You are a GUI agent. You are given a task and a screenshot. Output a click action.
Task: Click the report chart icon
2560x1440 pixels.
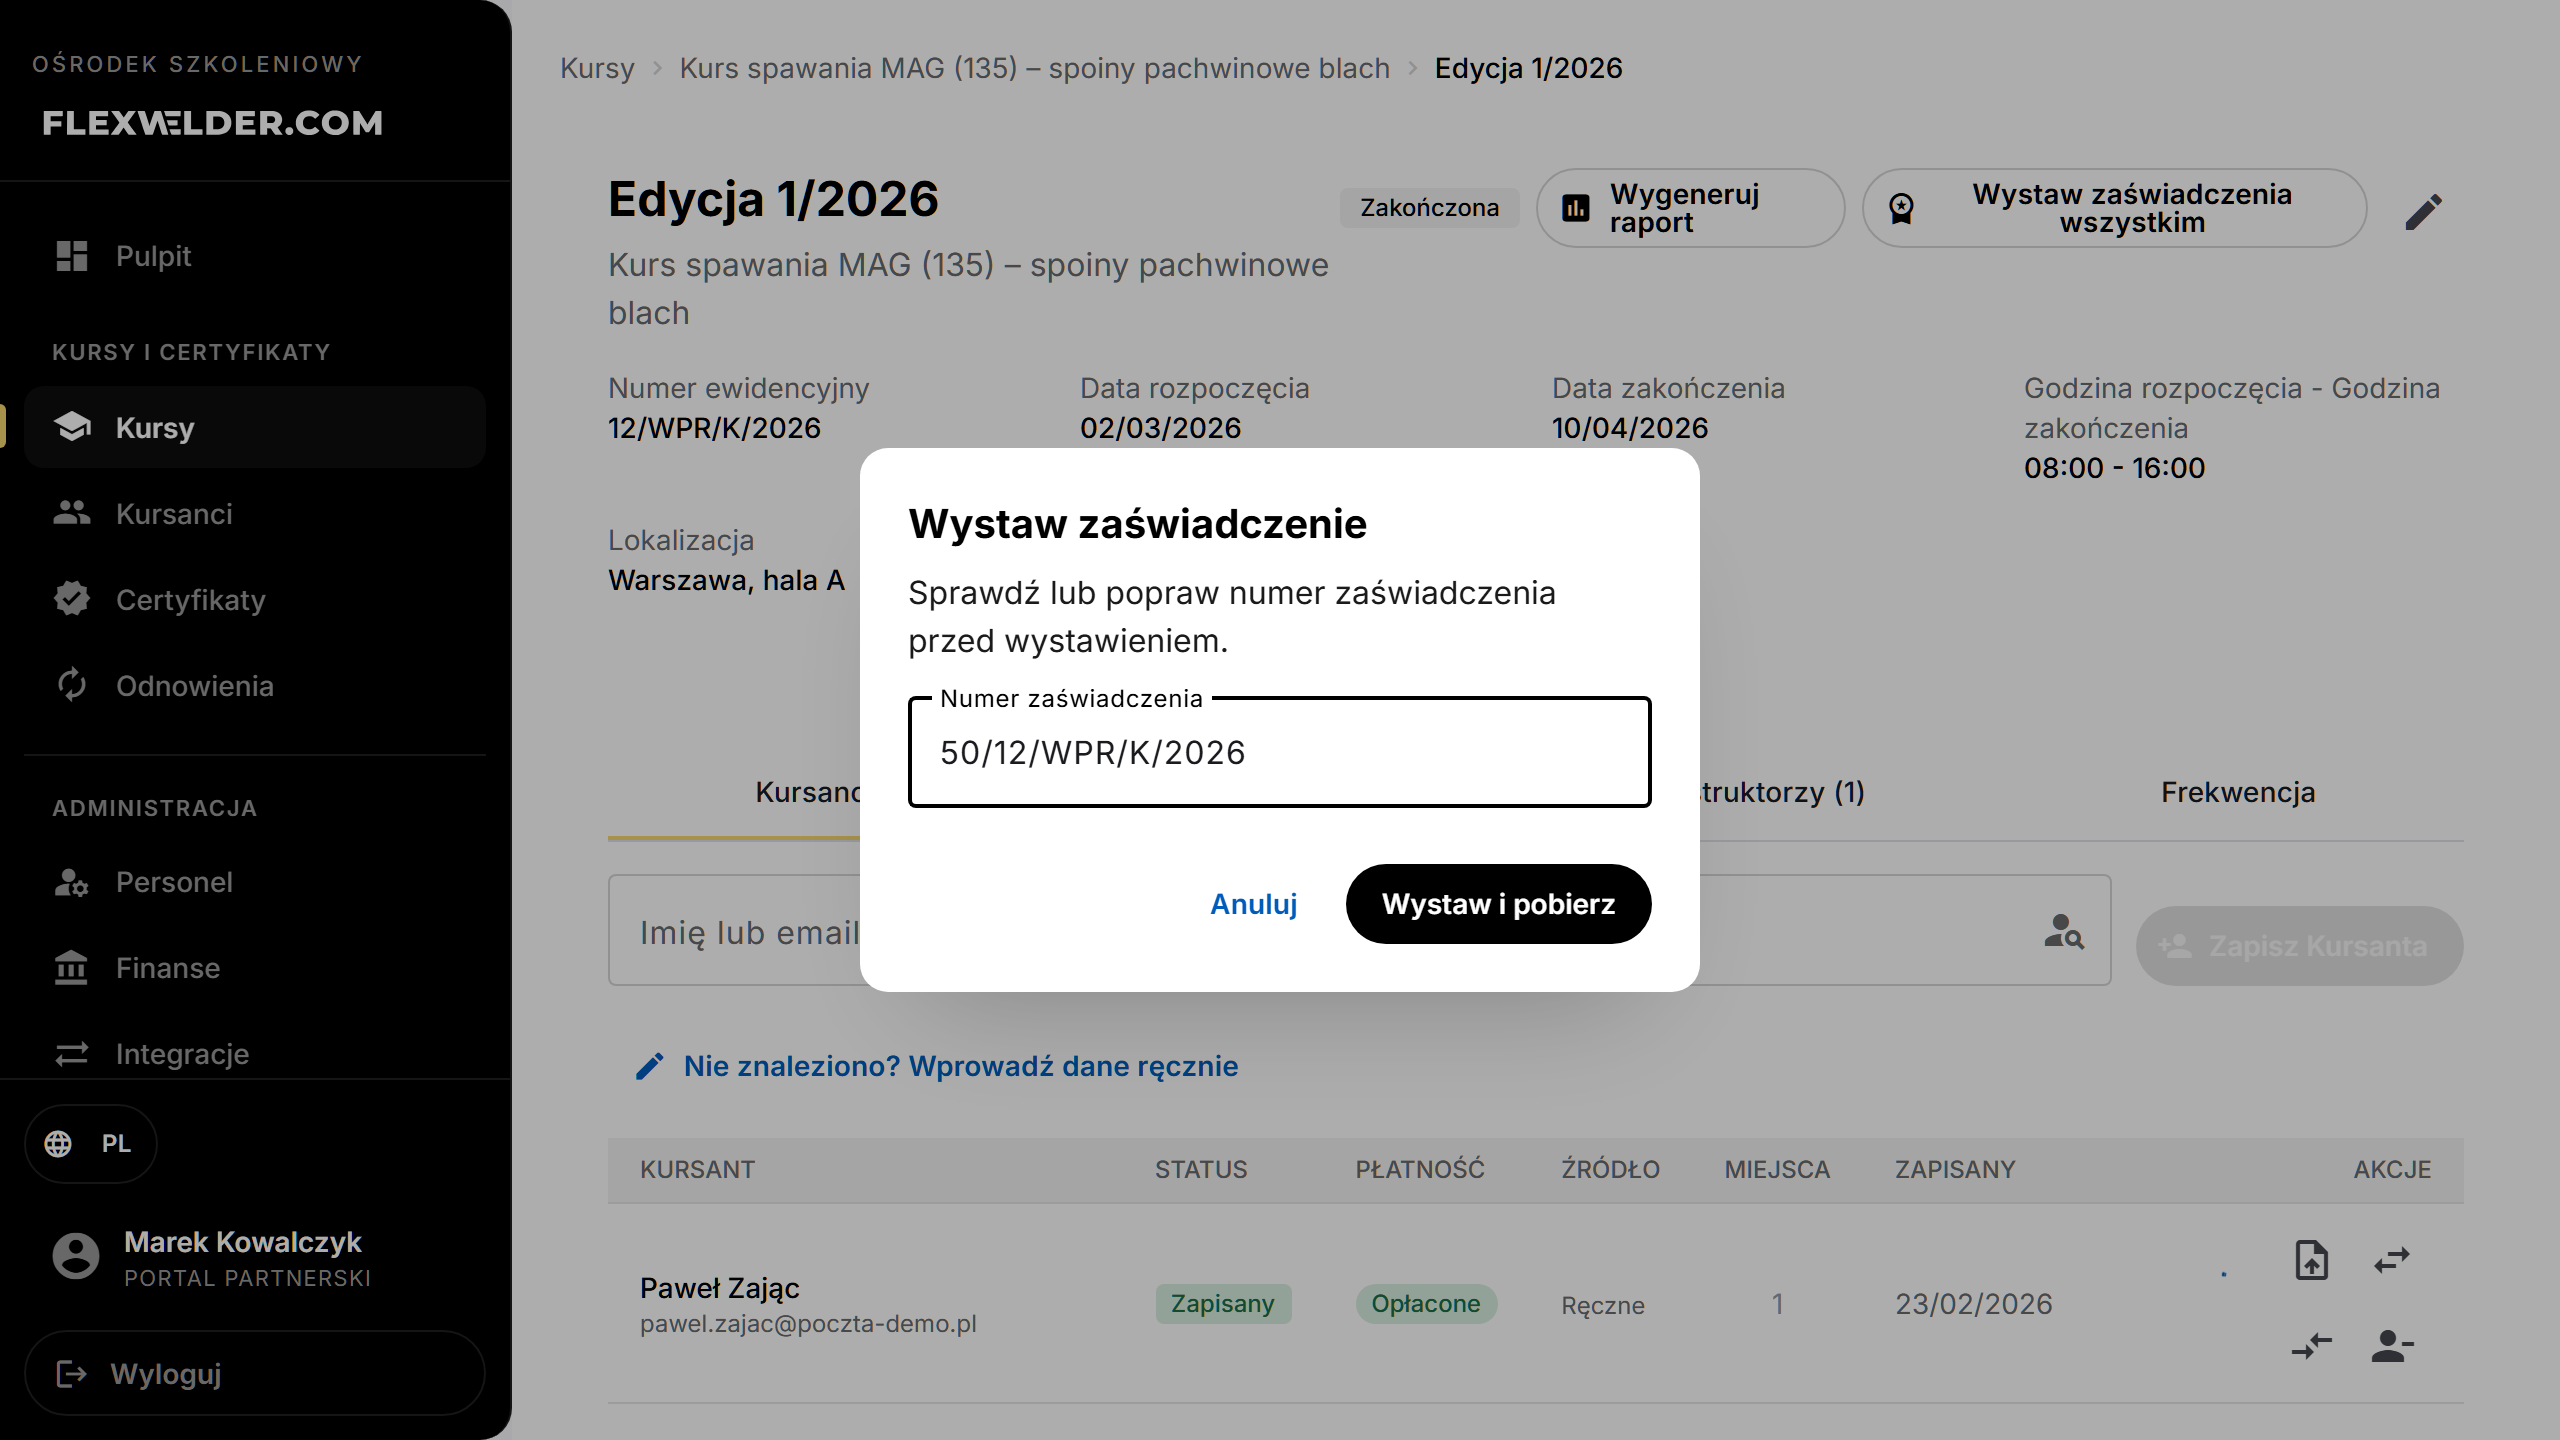click(x=1576, y=208)
